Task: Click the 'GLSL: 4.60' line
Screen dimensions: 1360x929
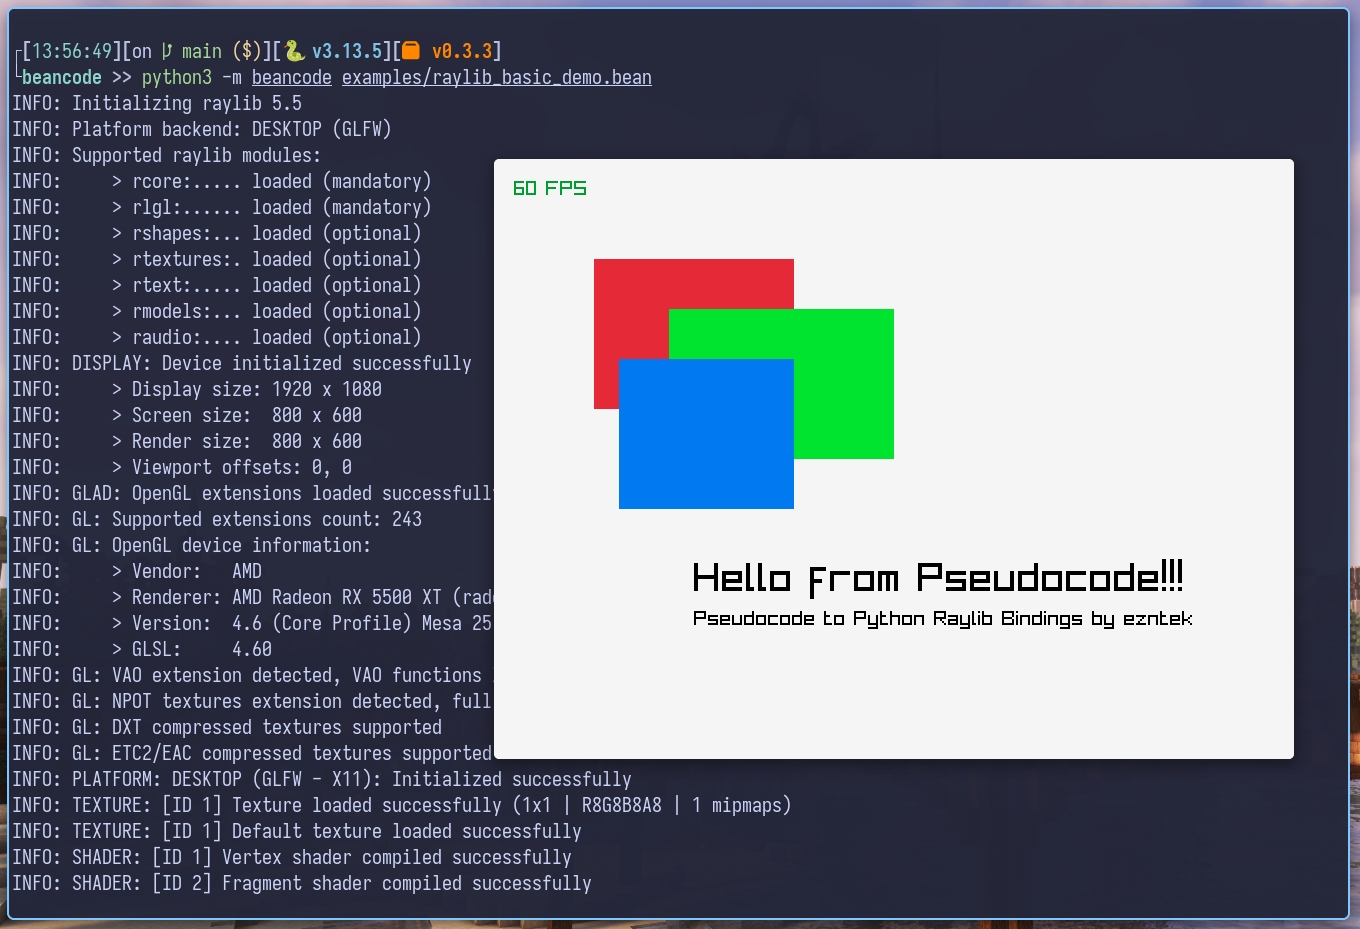Action: click(142, 649)
